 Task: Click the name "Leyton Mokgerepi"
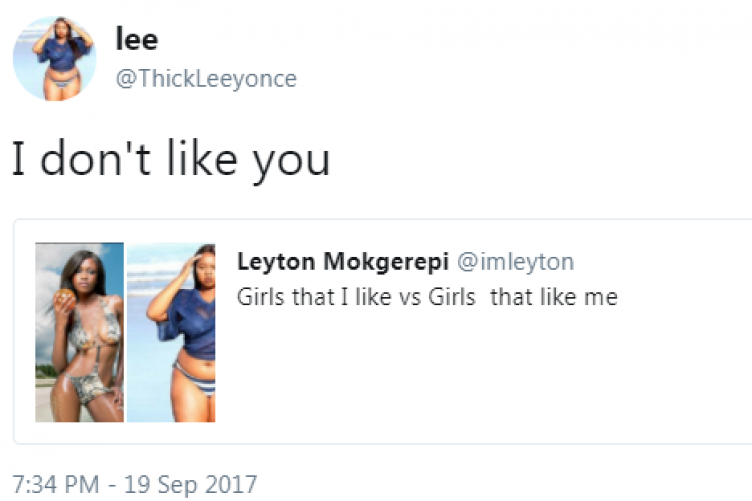point(343,262)
